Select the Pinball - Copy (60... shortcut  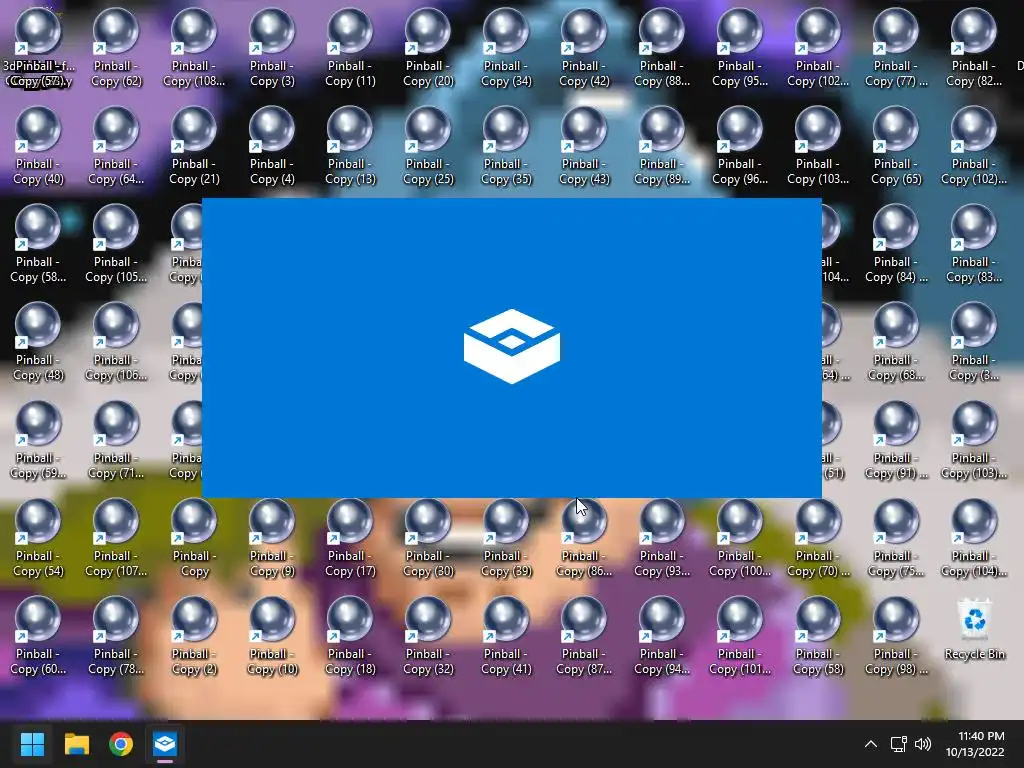coord(38,635)
